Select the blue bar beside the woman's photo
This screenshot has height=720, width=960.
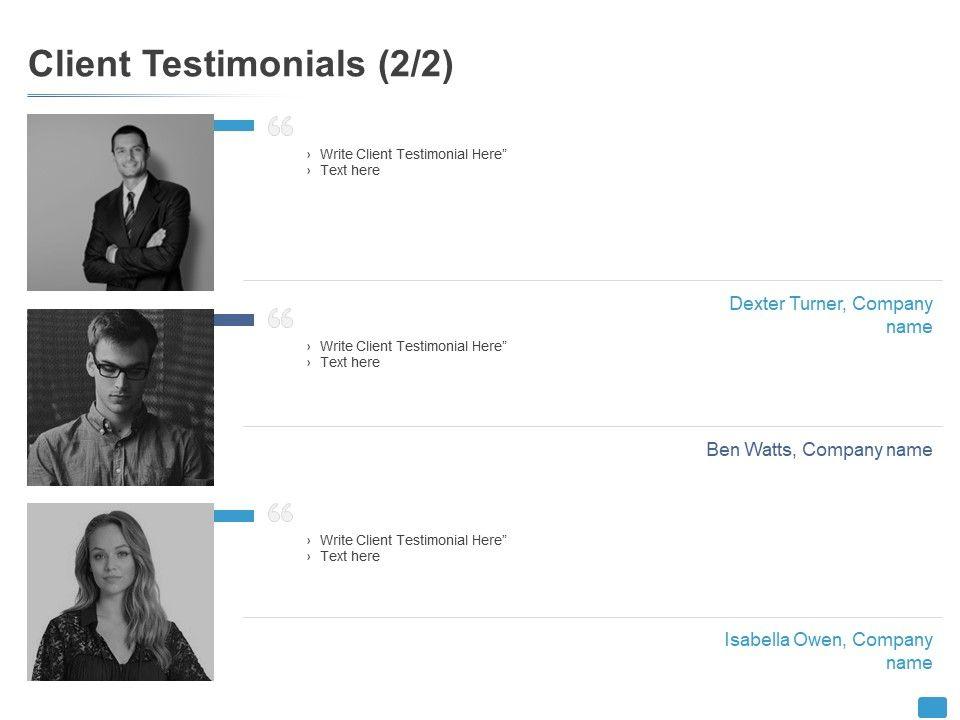234,515
